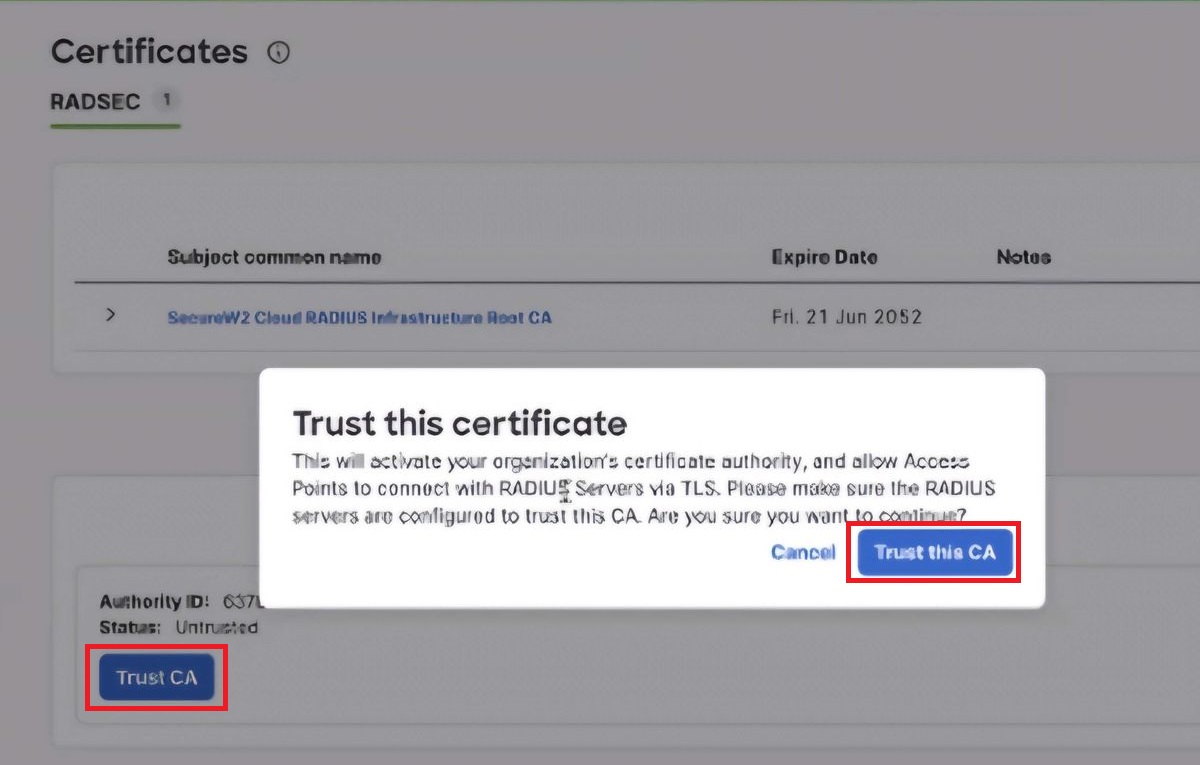Click the Certificates page heading
1200x765 pixels.
click(149, 52)
